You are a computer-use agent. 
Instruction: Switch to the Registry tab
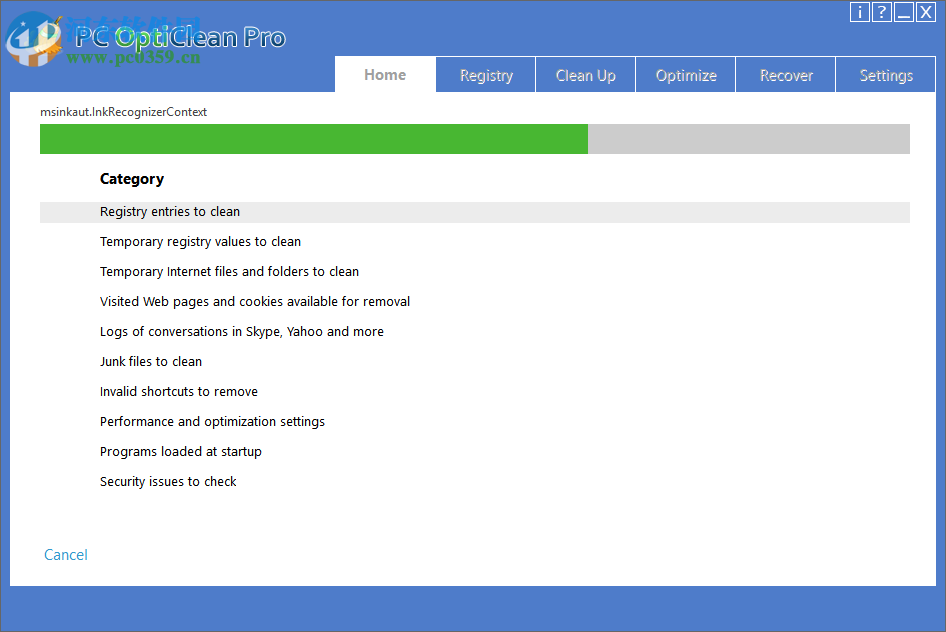tap(485, 74)
